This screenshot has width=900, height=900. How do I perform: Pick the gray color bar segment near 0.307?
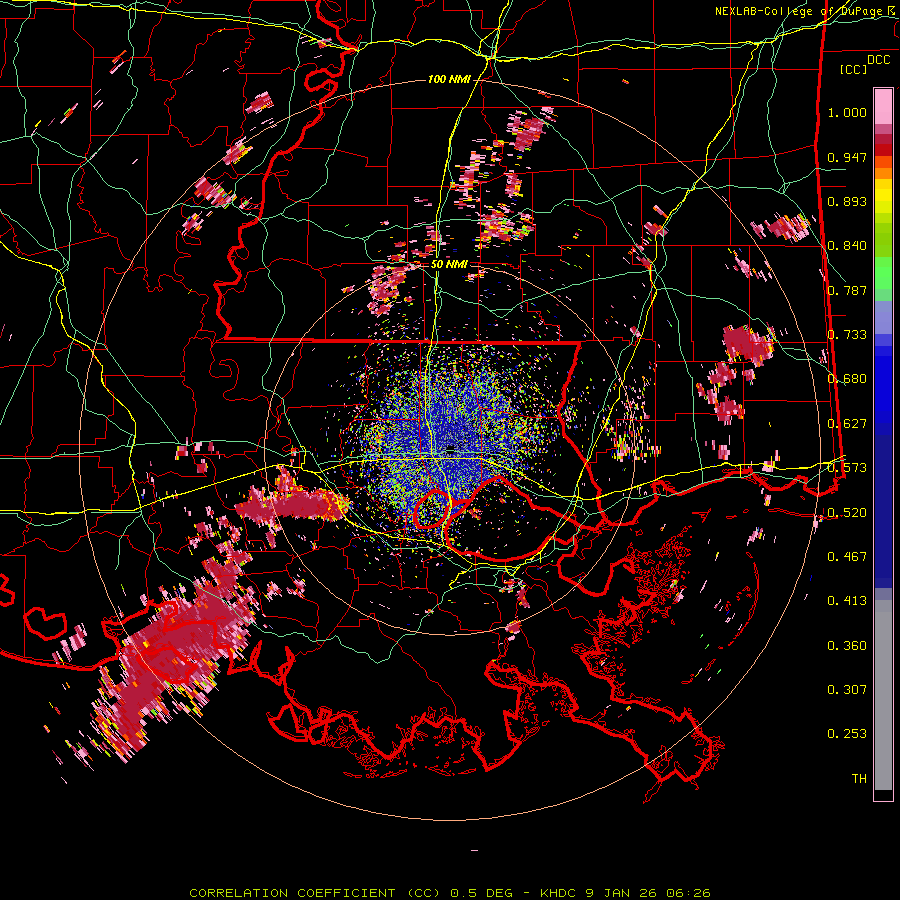pyautogui.click(x=883, y=695)
